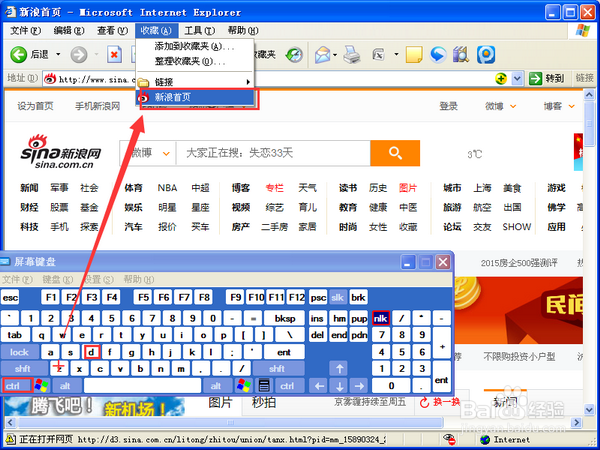Screen dimensions: 600x450
Task: Toggle the left shft key
Action: 23,368
